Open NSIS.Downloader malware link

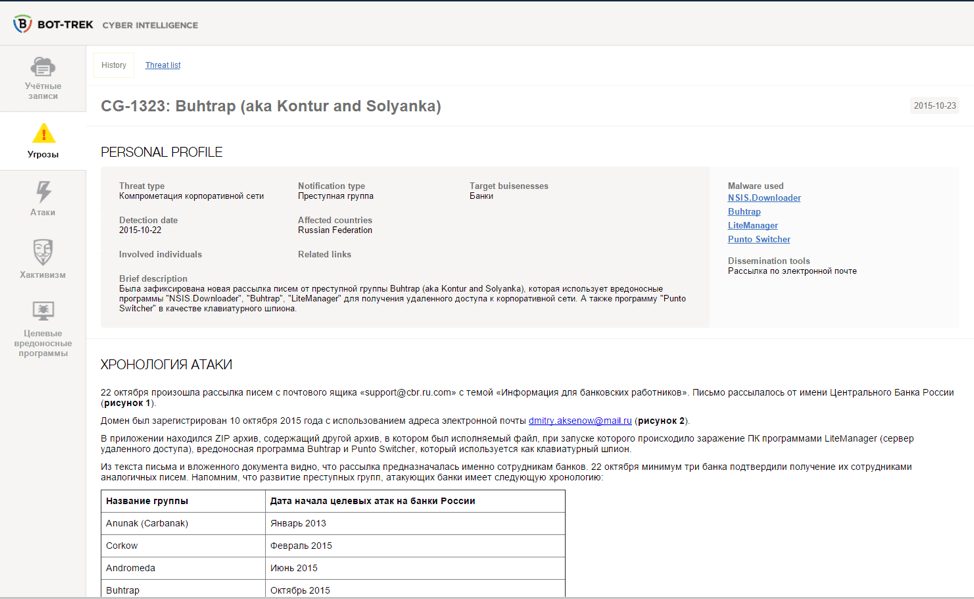tap(764, 198)
